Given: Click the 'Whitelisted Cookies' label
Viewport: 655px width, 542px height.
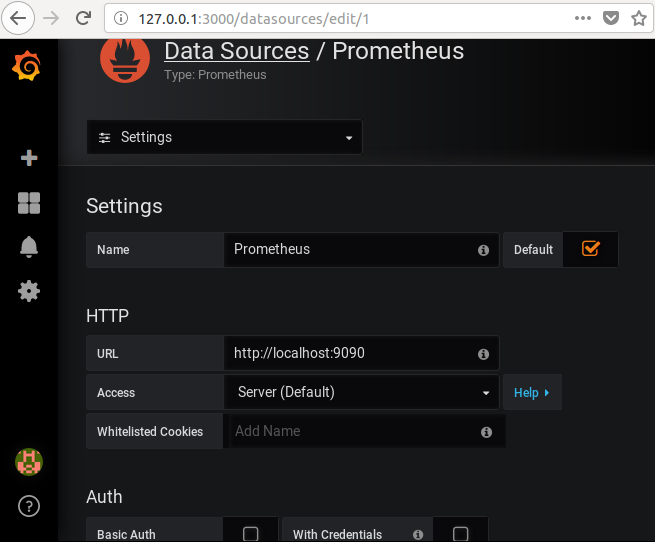Looking at the screenshot, I should pyautogui.click(x=150, y=432).
